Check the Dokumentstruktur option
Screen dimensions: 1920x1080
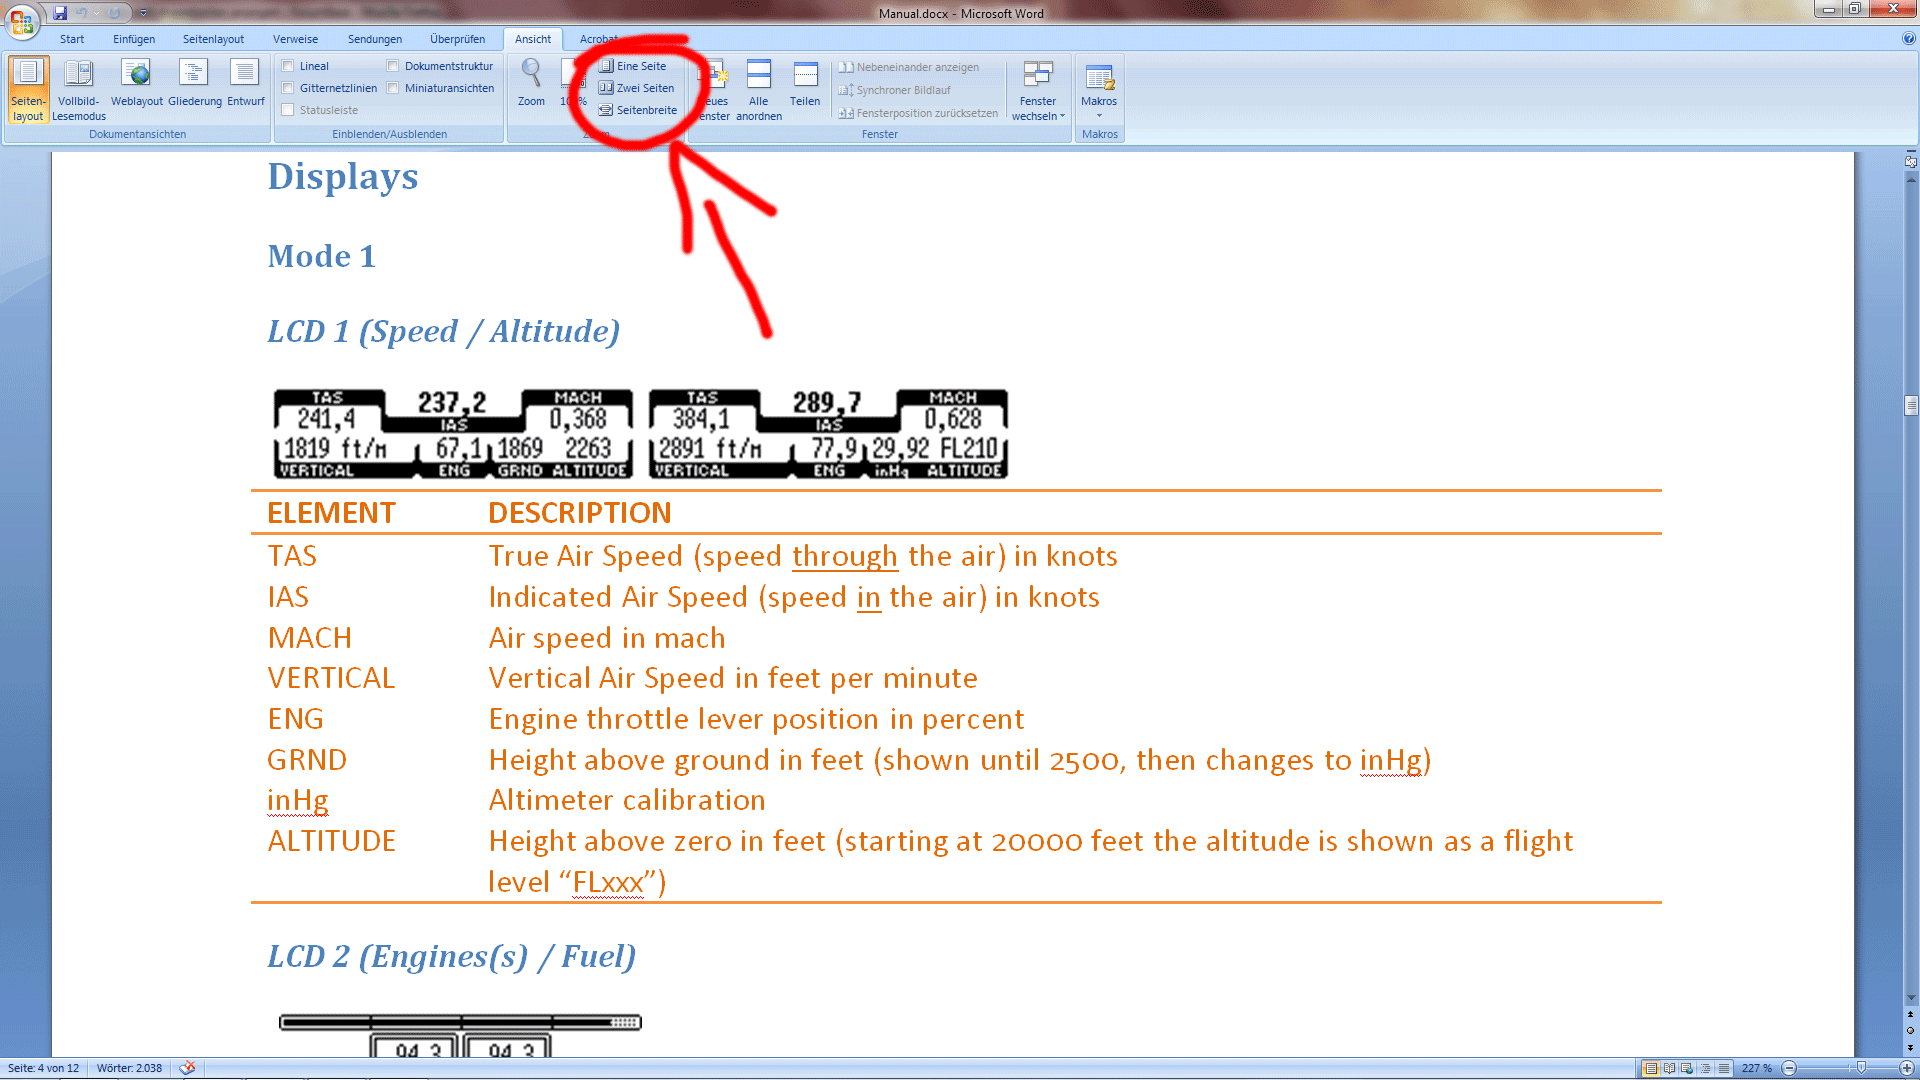pos(393,66)
